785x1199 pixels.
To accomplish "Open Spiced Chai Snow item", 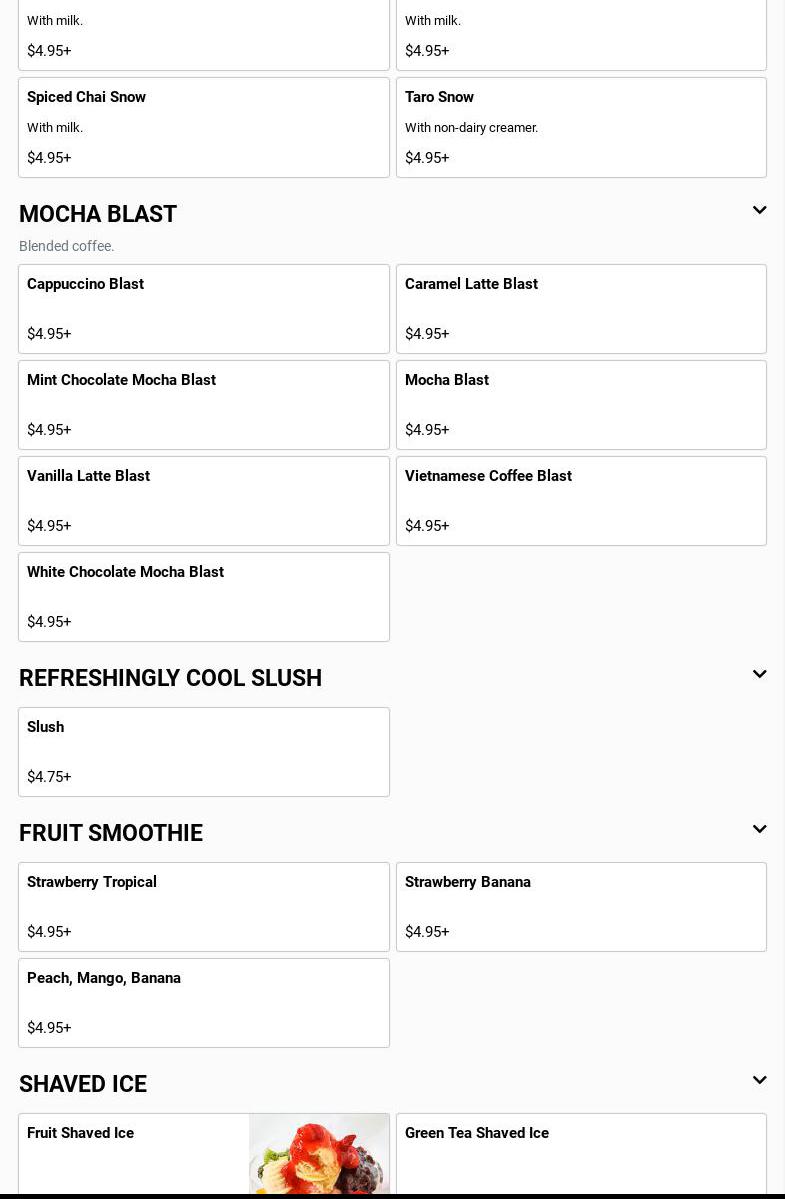I will pos(203,127).
